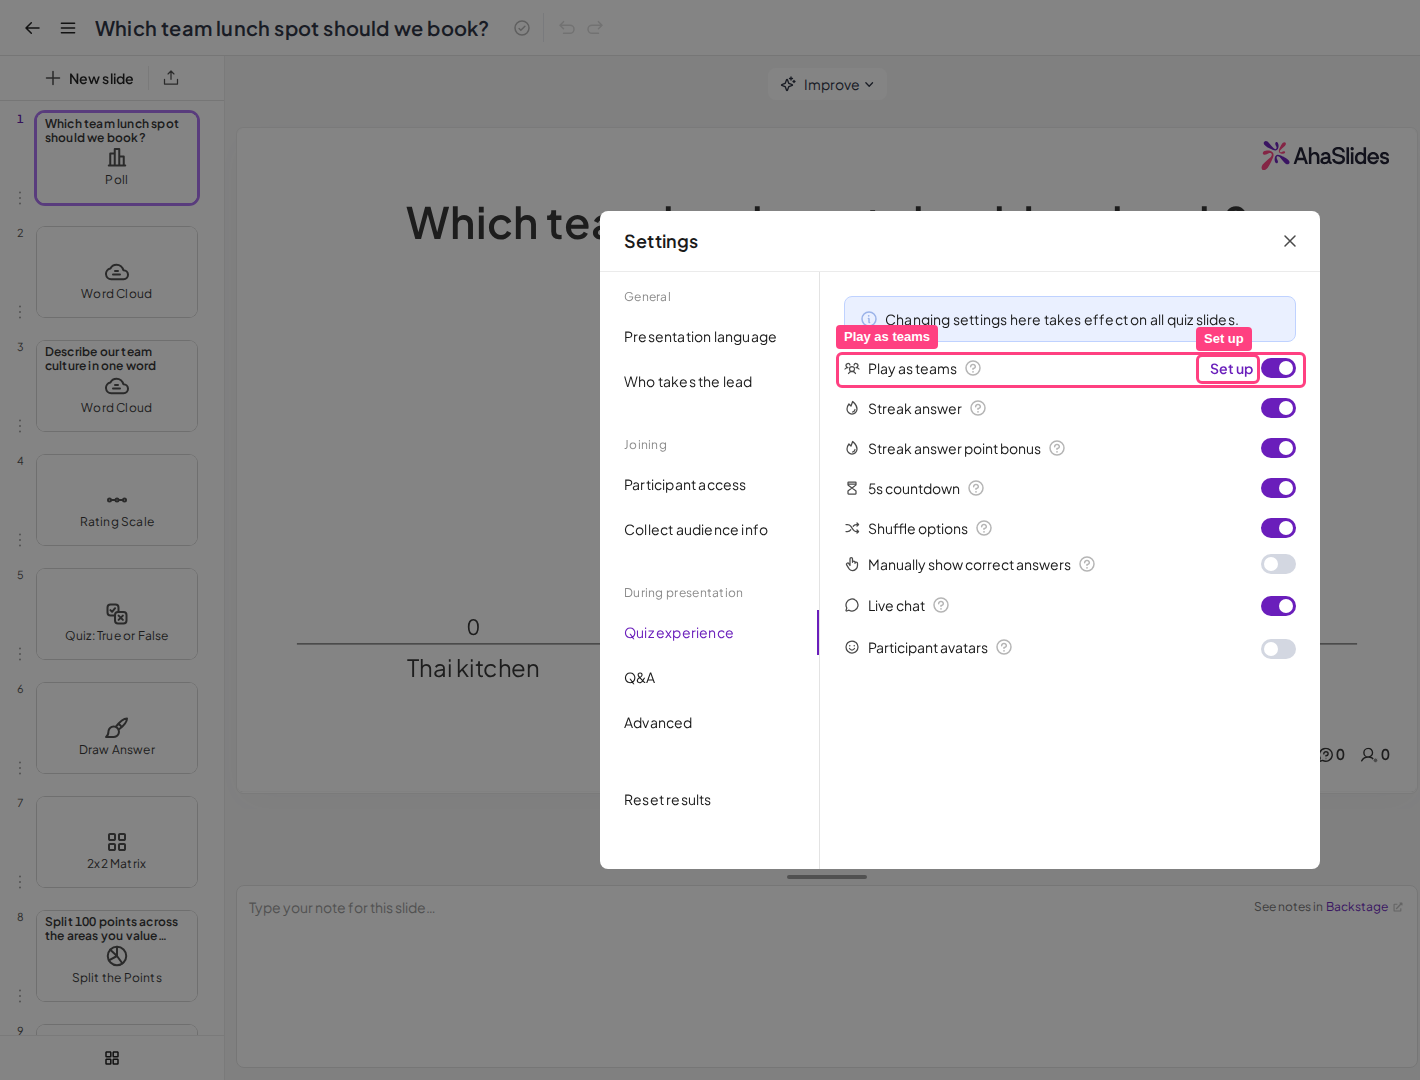Switch off the 5s countdown toggle
The width and height of the screenshot is (1420, 1080).
1278,488
